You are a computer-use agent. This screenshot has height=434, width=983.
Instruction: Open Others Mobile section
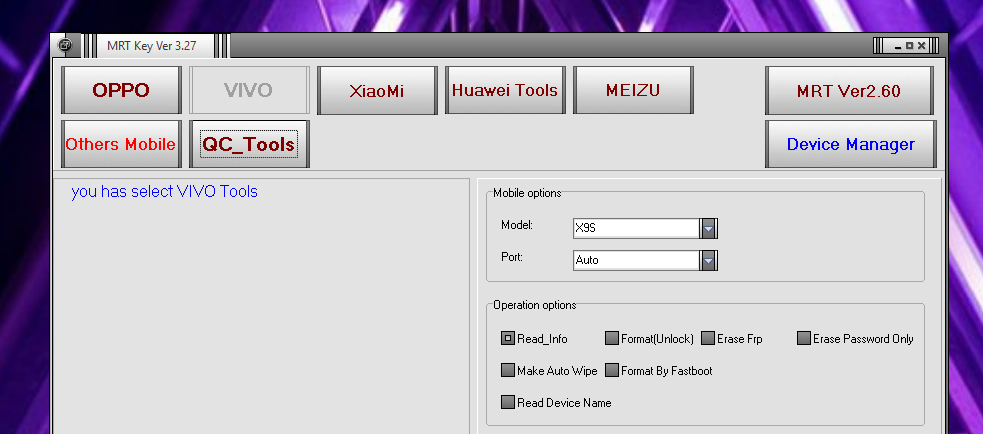coord(122,144)
